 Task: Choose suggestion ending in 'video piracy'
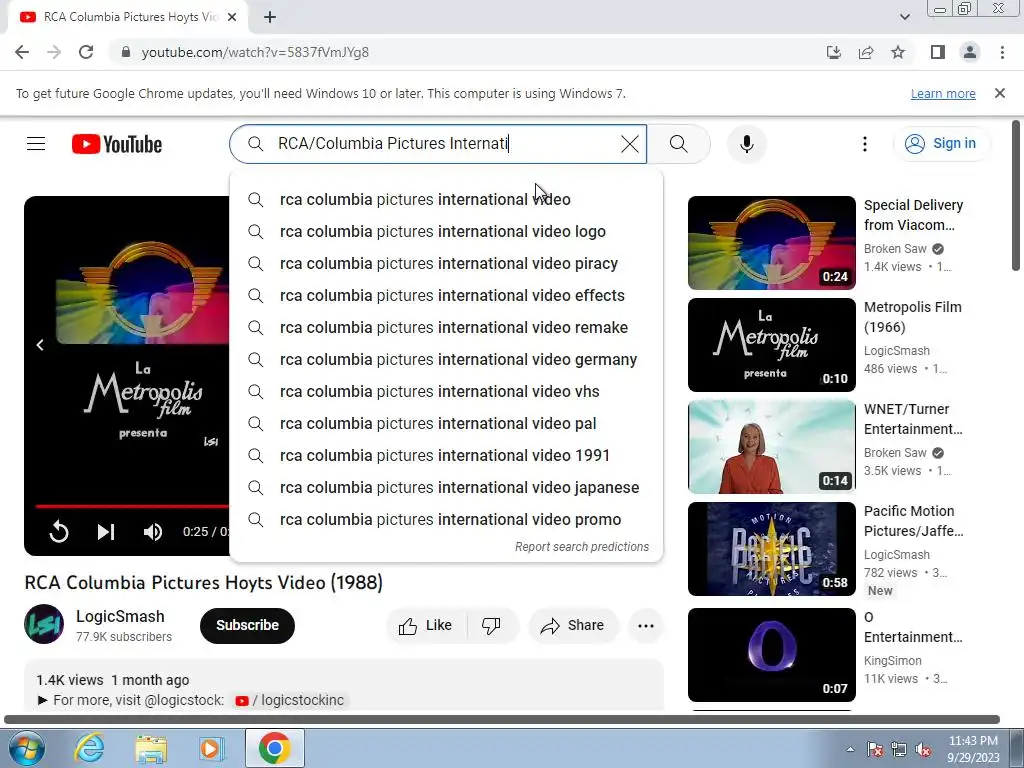click(446, 263)
